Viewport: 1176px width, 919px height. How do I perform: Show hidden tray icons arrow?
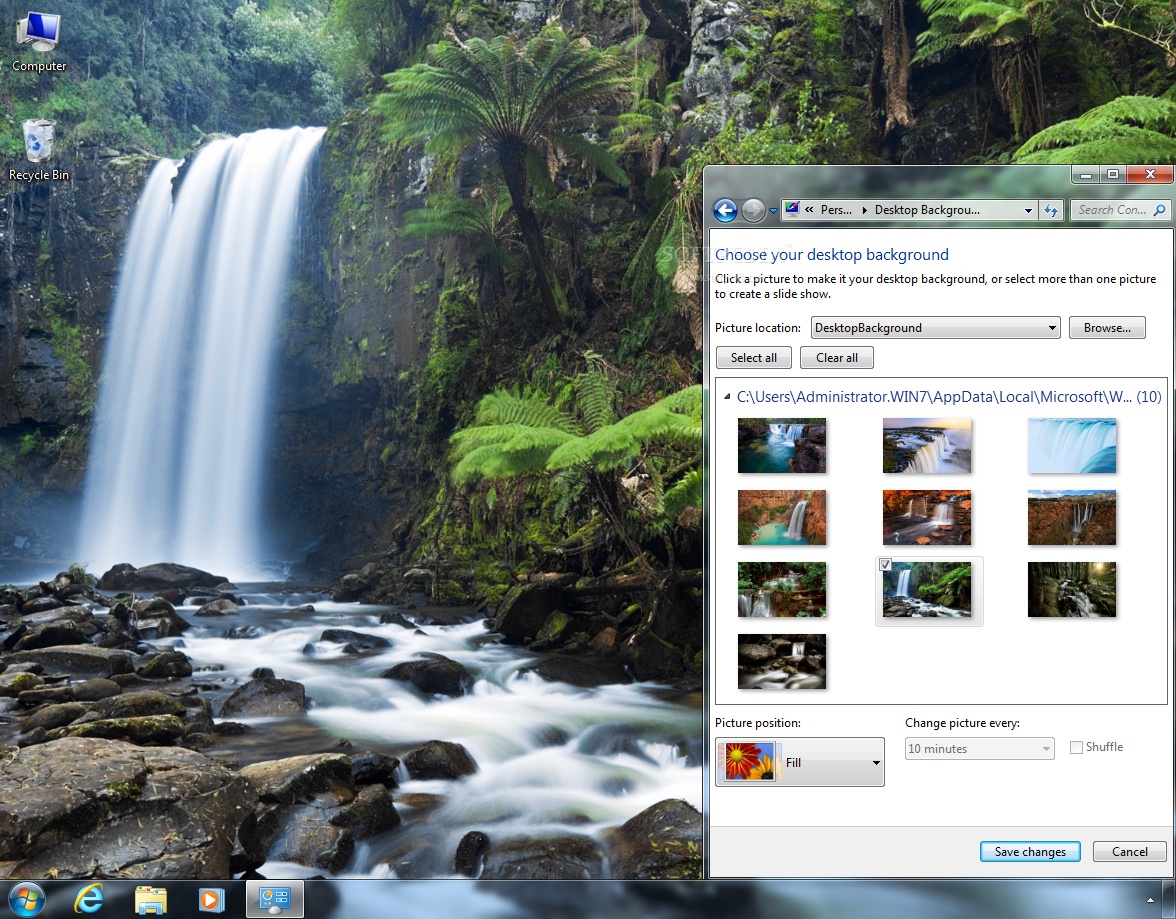pyautogui.click(x=1150, y=899)
